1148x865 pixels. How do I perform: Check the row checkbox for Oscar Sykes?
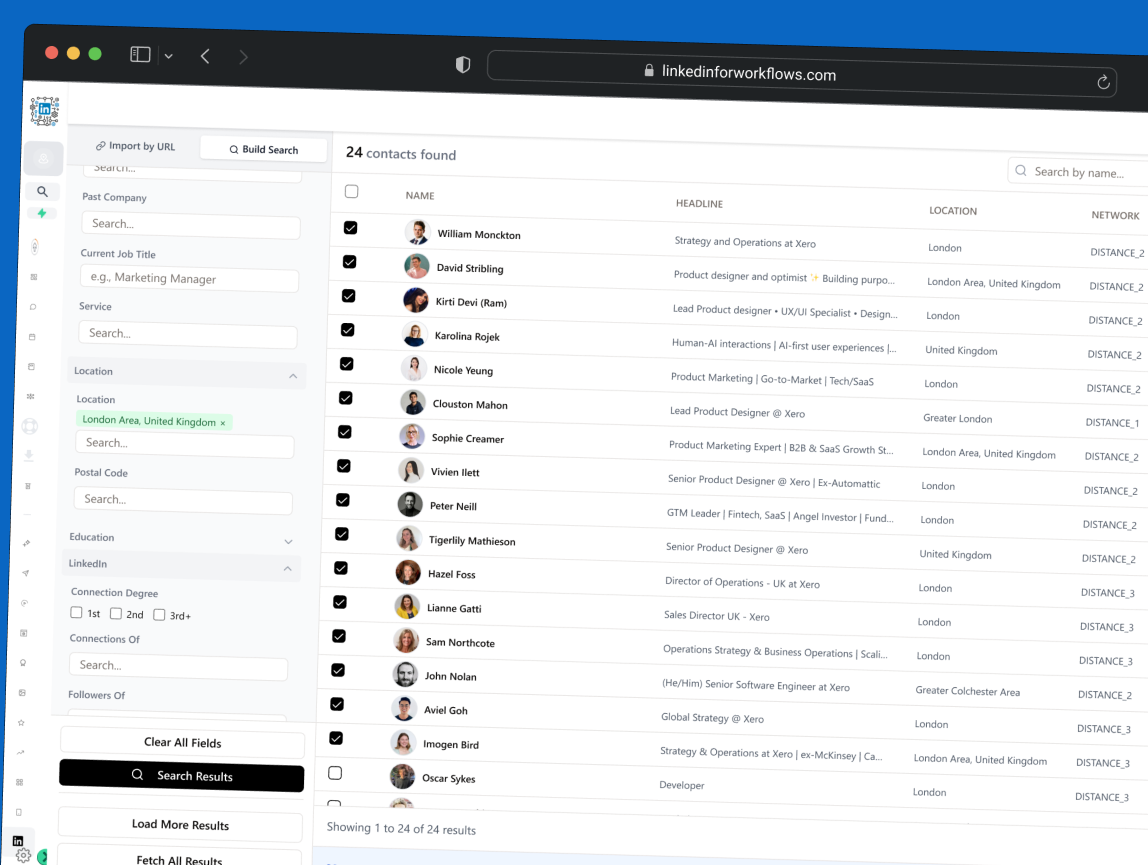pyautogui.click(x=335, y=772)
